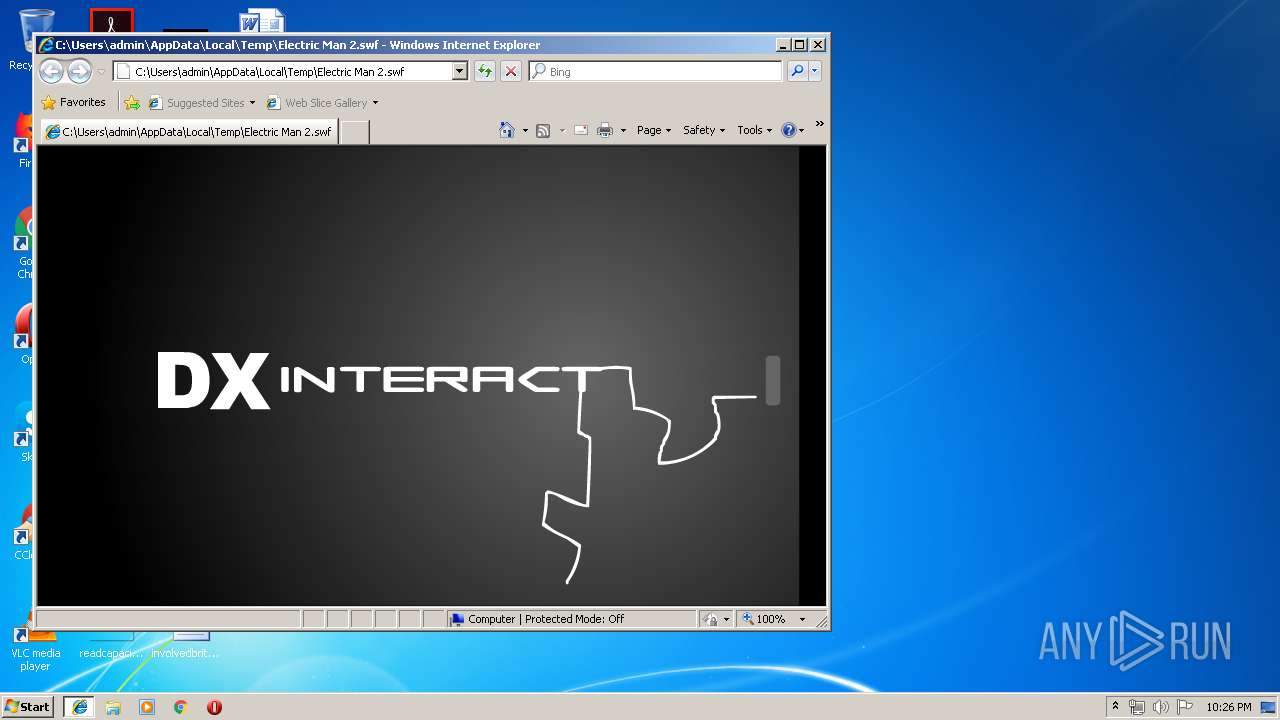Image resolution: width=1280 pixels, height=720 pixels.
Task: Click the gray scrollbar thumb in Flash content
Action: coord(773,380)
